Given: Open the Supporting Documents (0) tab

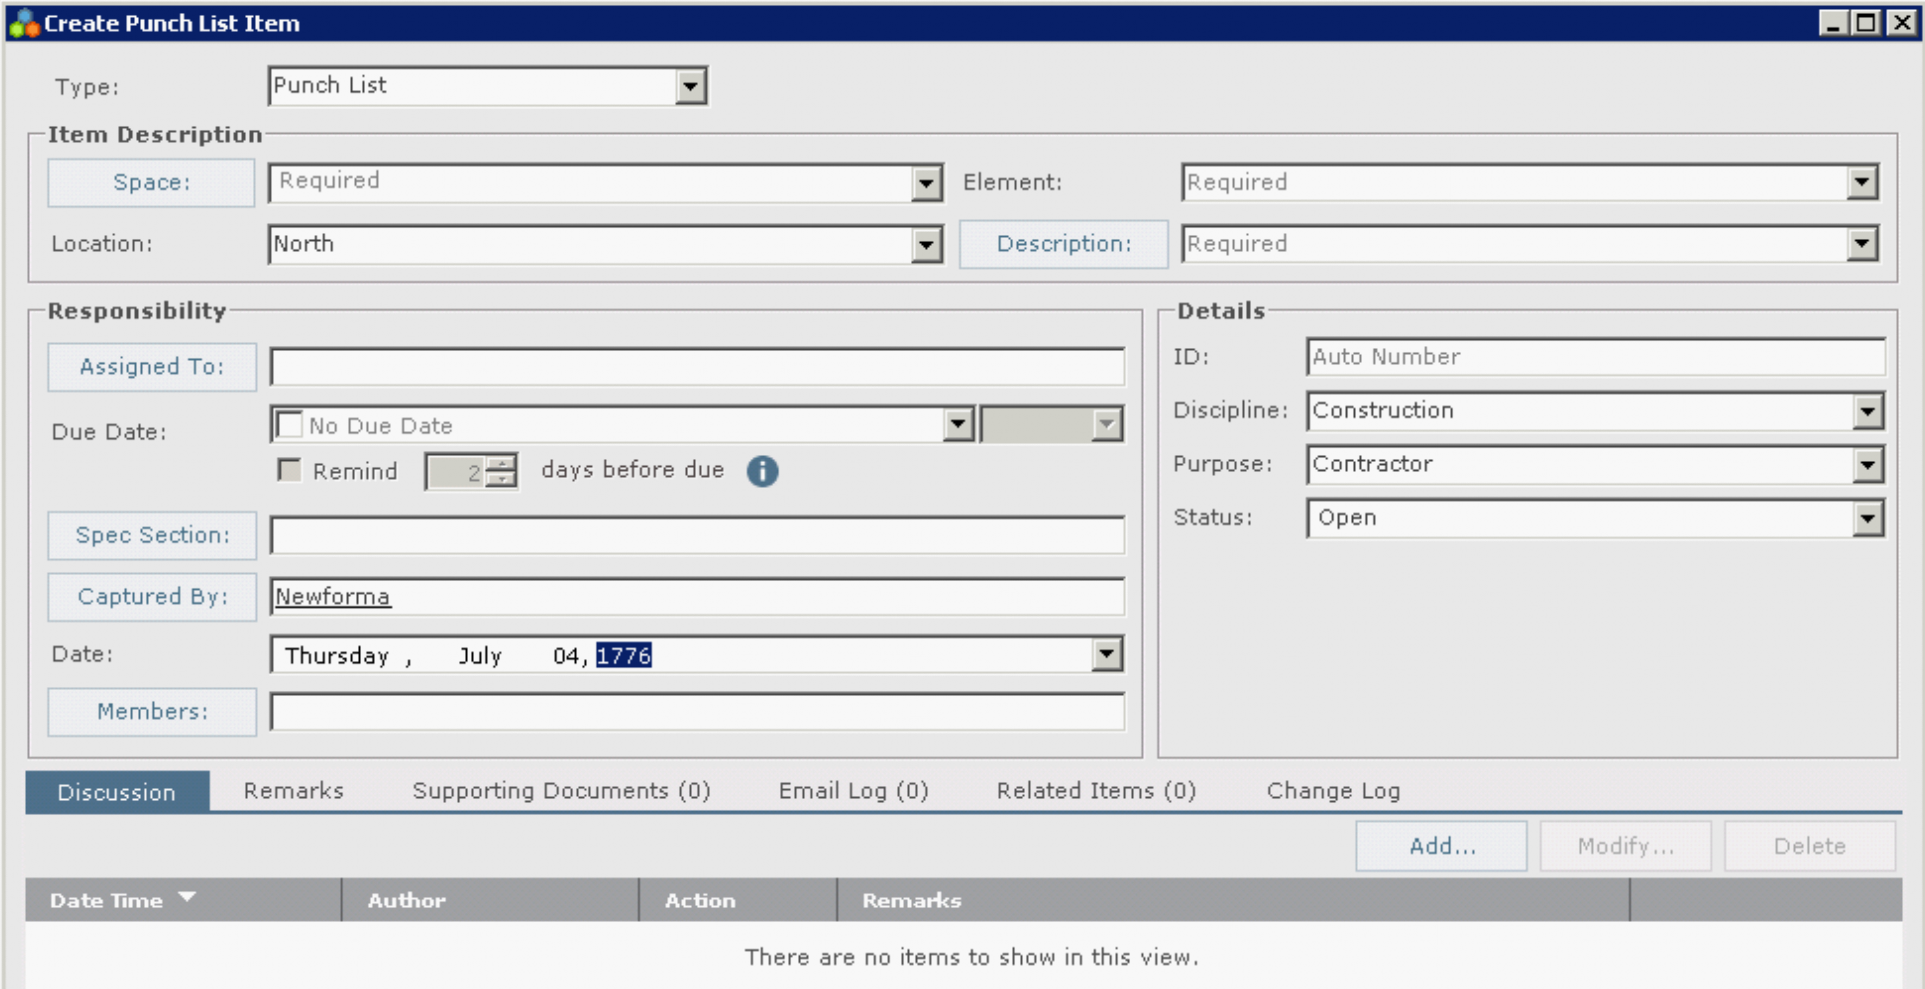Looking at the screenshot, I should (561, 791).
